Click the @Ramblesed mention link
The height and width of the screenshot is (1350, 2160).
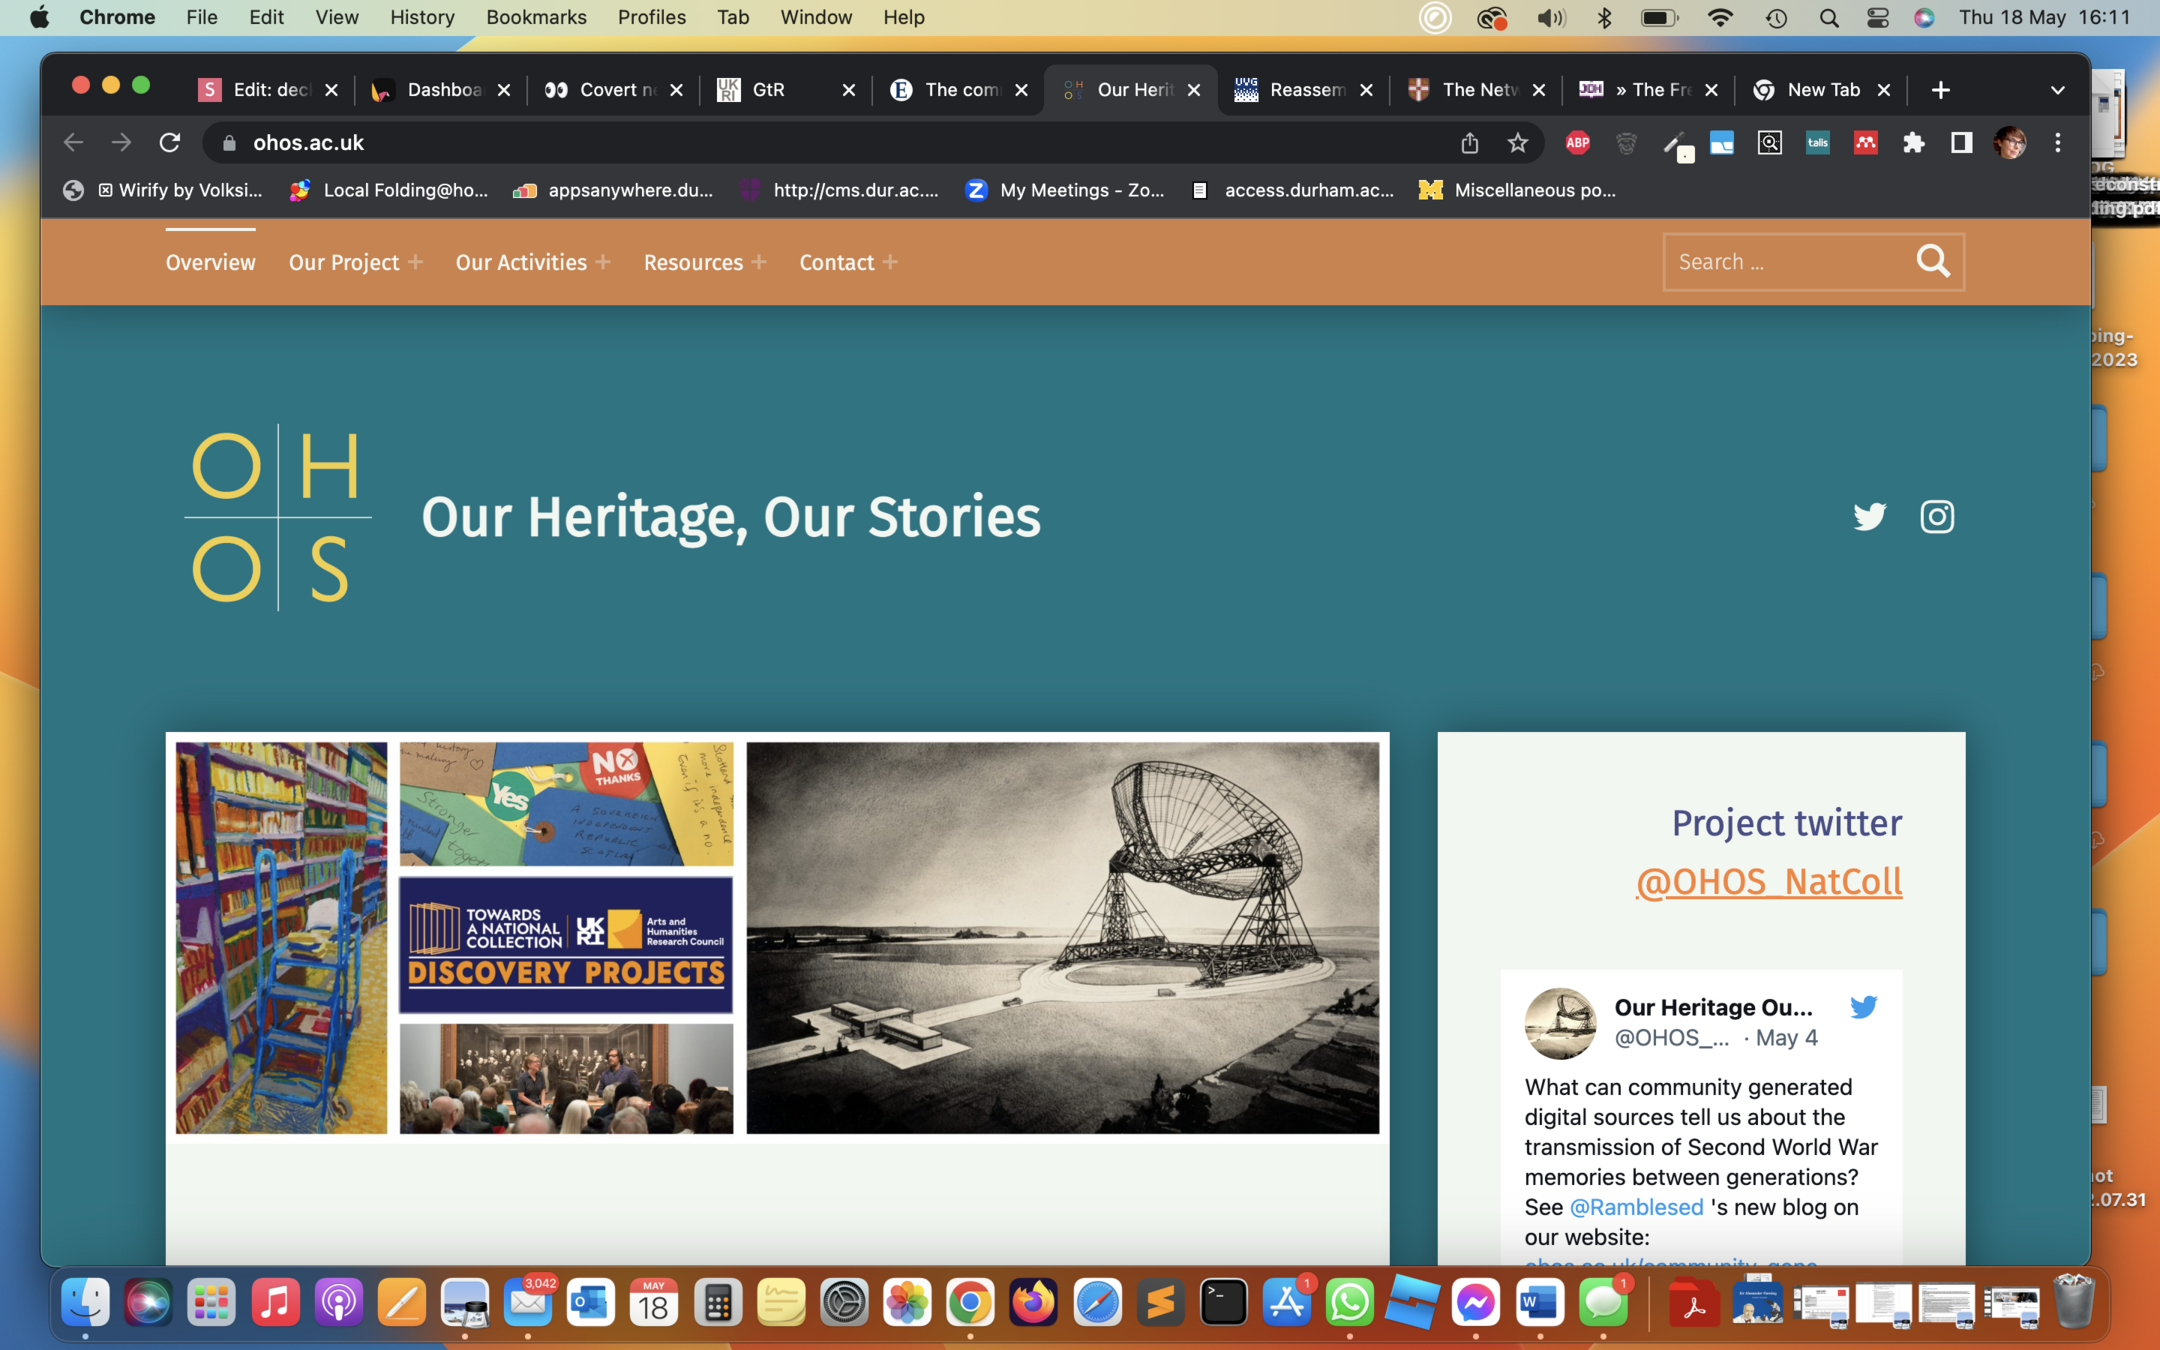(x=1636, y=1207)
